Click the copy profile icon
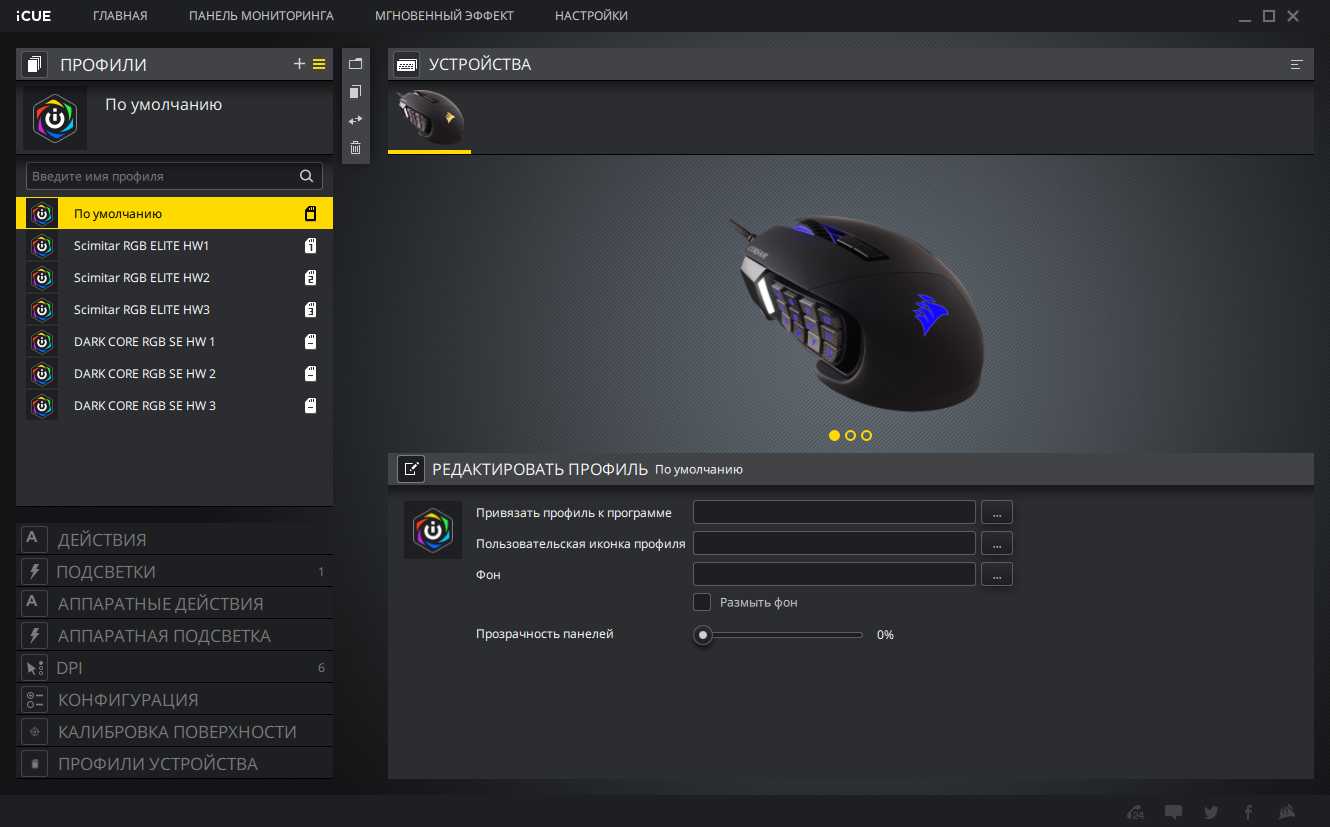Screen dimensions: 1330x827 click(x=355, y=92)
